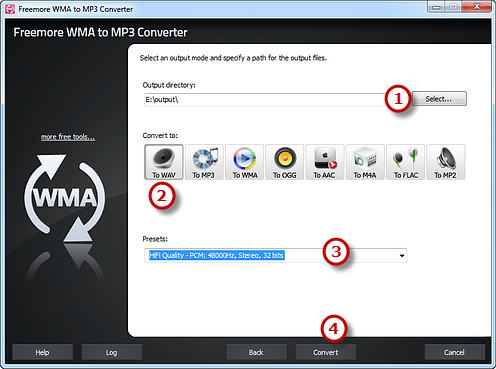Go Back to previous step
Image resolution: width=496 pixels, height=369 pixels.
pos(256,352)
